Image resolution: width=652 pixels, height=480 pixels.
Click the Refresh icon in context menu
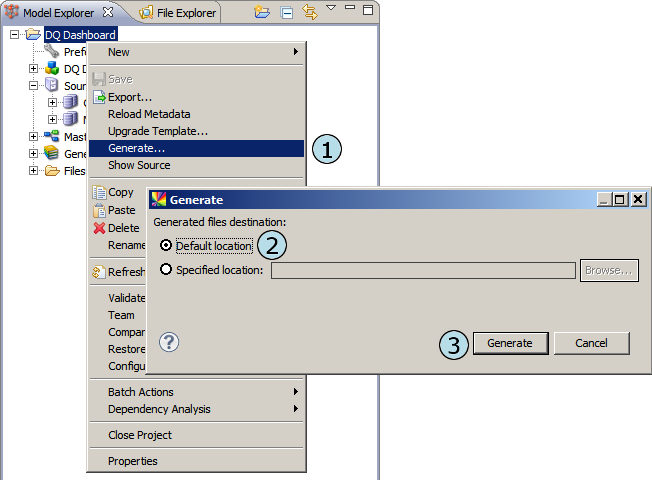[99, 271]
